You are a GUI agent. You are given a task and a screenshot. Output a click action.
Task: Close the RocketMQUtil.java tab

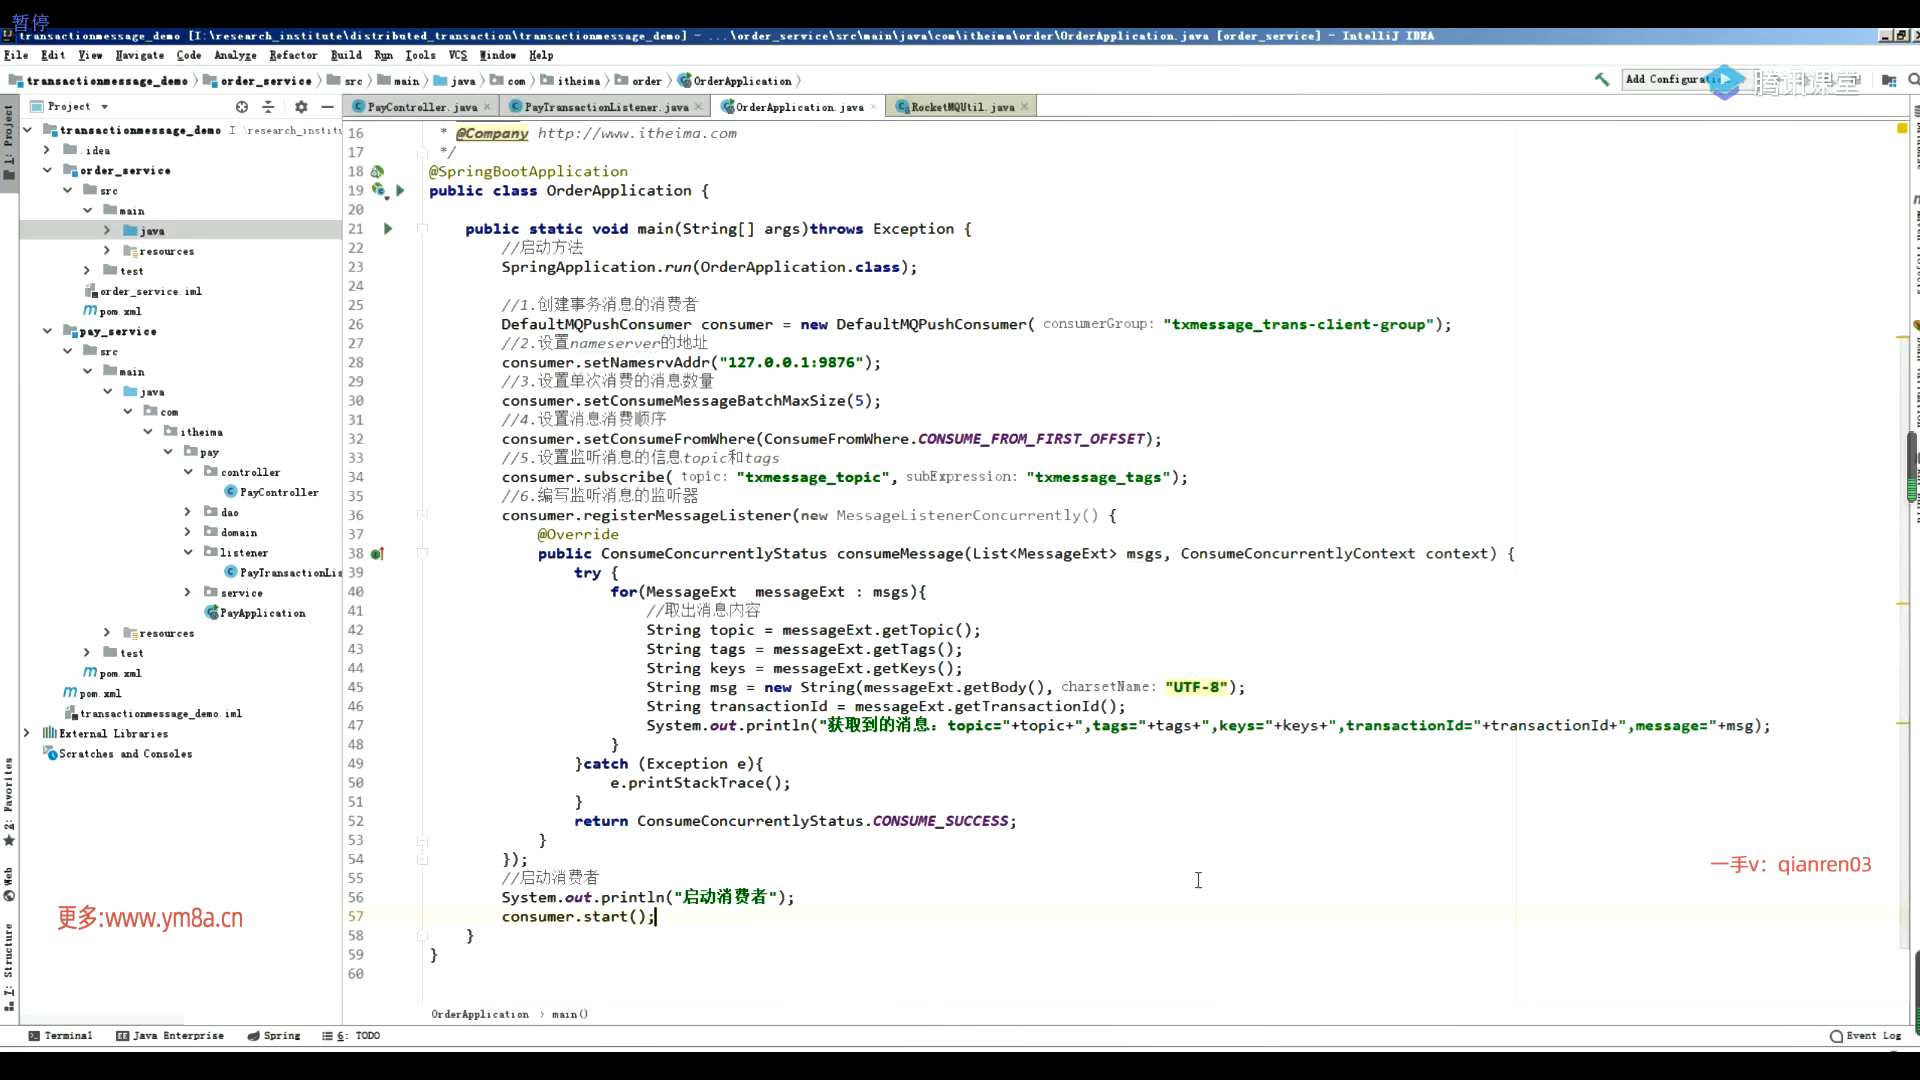point(1025,107)
